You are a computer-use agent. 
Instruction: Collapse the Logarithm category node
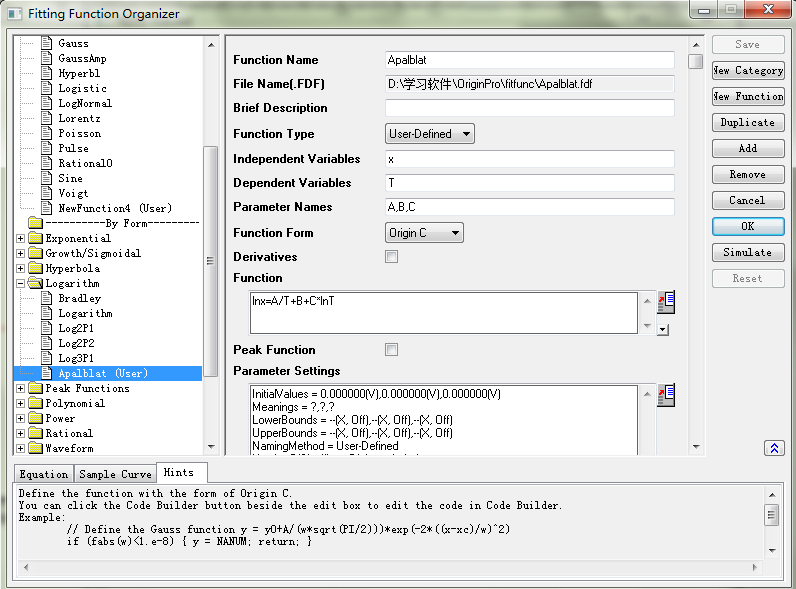click(x=20, y=283)
